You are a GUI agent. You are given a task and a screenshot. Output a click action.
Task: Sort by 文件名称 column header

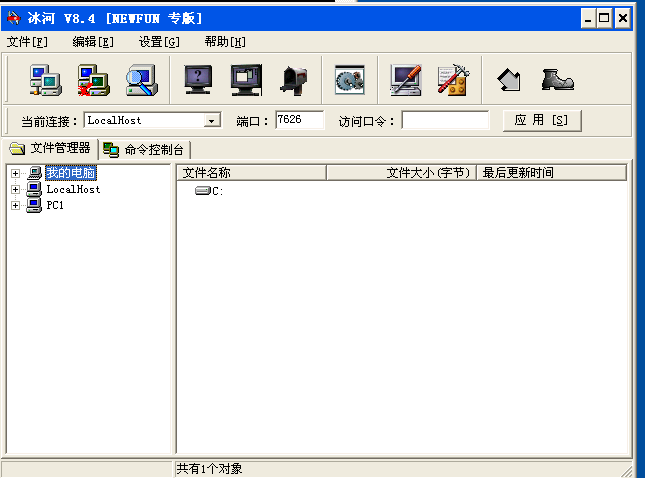pos(251,173)
